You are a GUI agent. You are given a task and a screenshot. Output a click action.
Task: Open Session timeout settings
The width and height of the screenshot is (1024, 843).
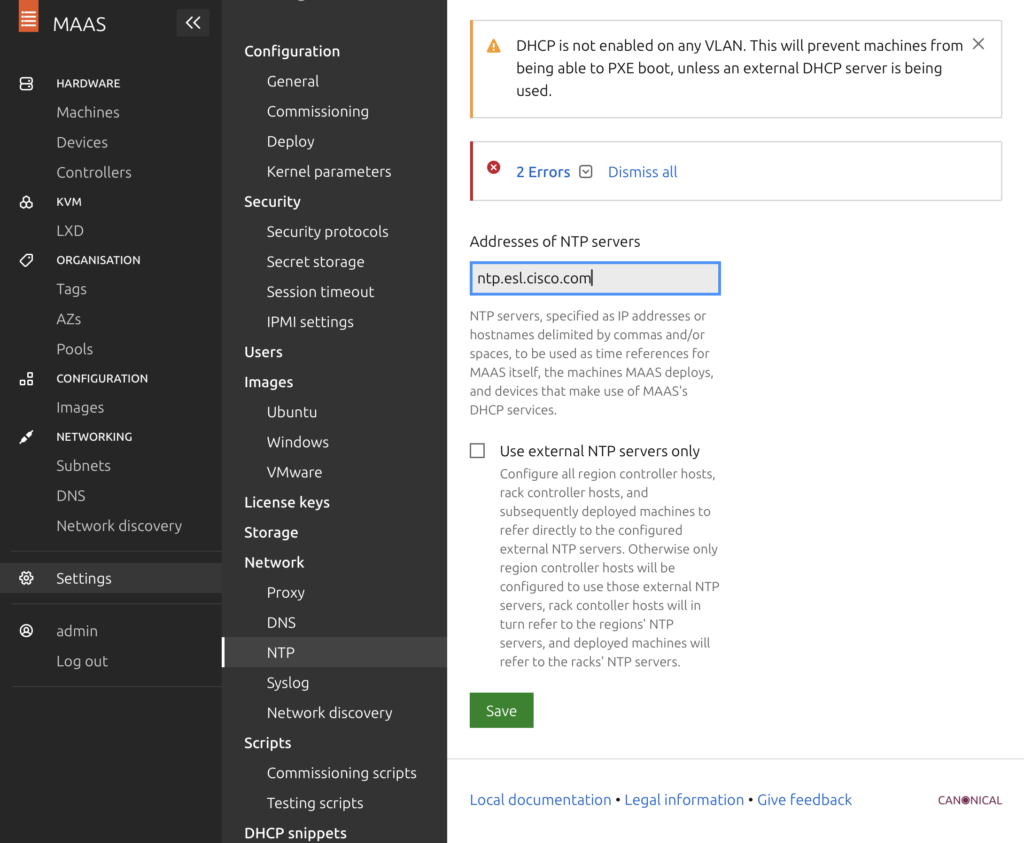point(320,292)
